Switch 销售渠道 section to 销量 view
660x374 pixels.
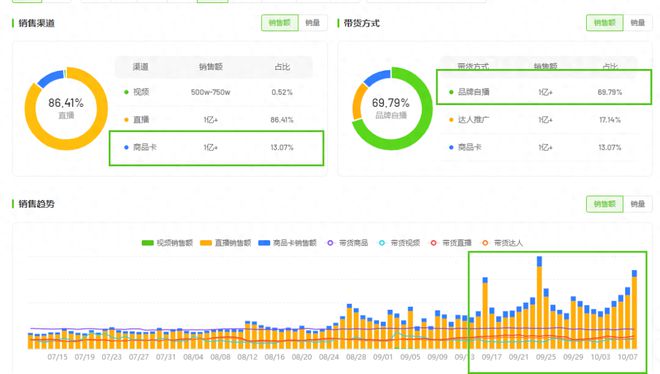pyautogui.click(x=313, y=23)
